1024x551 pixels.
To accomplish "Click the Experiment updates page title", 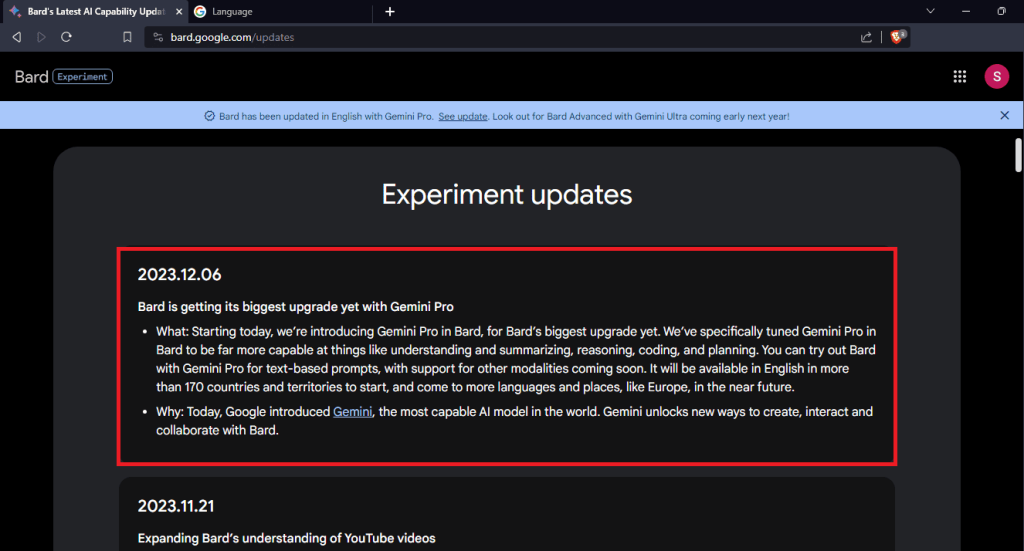I will [x=507, y=195].
